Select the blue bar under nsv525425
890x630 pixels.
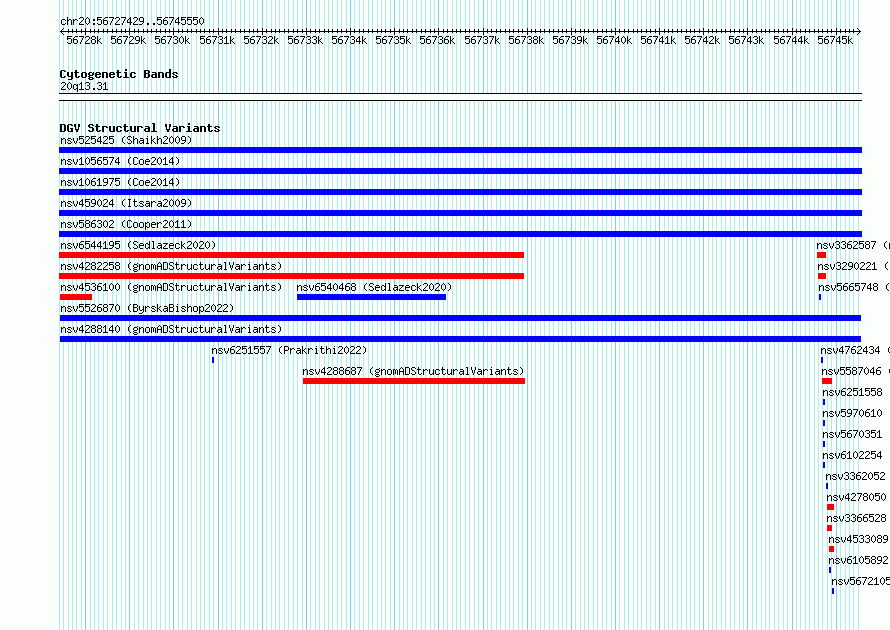[460, 150]
